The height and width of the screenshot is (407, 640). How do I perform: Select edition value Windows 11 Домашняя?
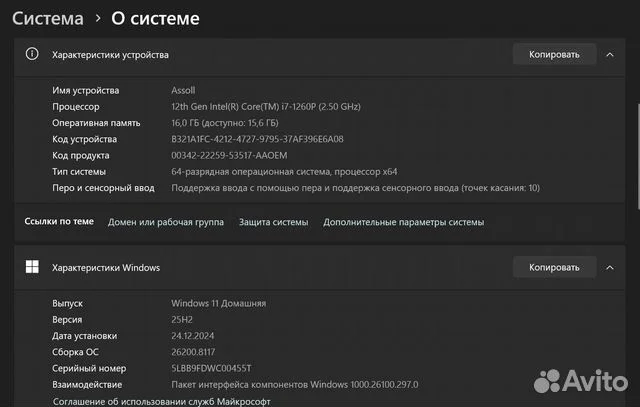[x=218, y=303]
